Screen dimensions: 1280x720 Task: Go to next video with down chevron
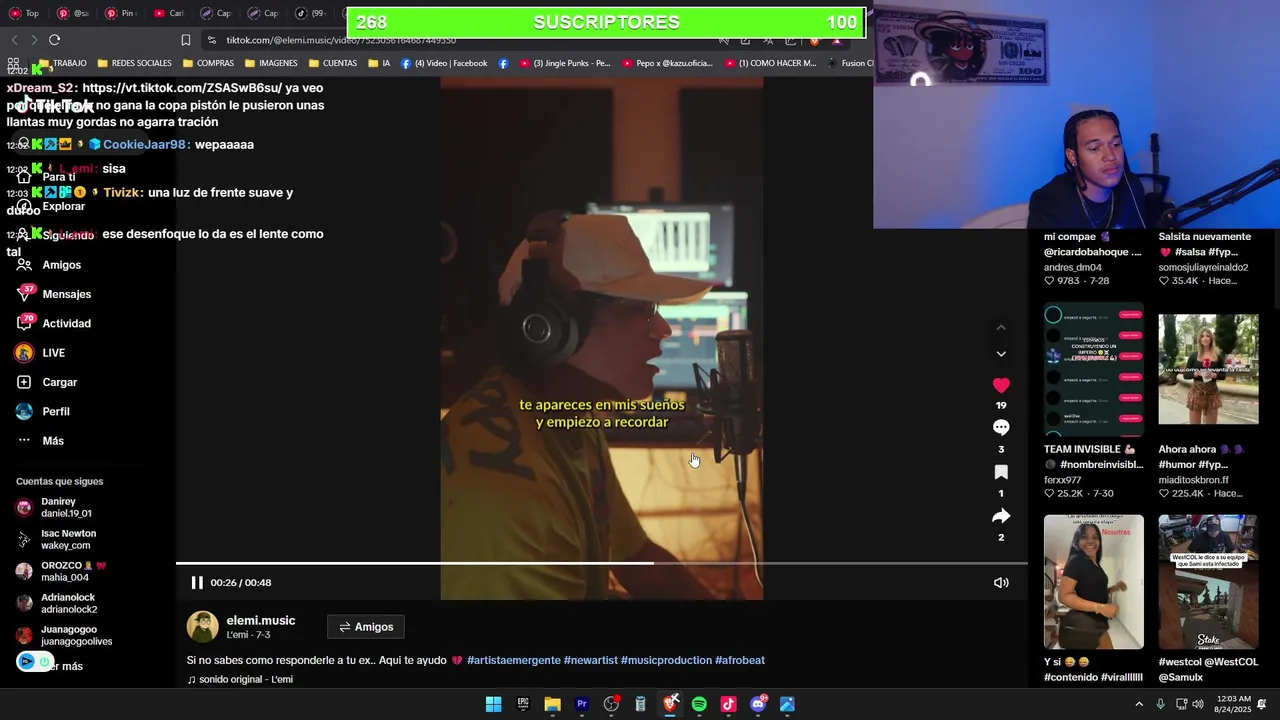pos(1001,354)
